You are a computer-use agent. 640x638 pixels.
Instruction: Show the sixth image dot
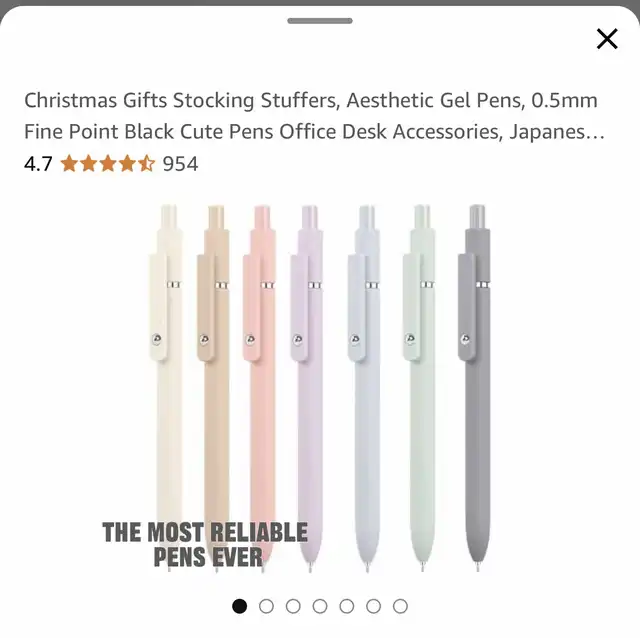[373, 606]
